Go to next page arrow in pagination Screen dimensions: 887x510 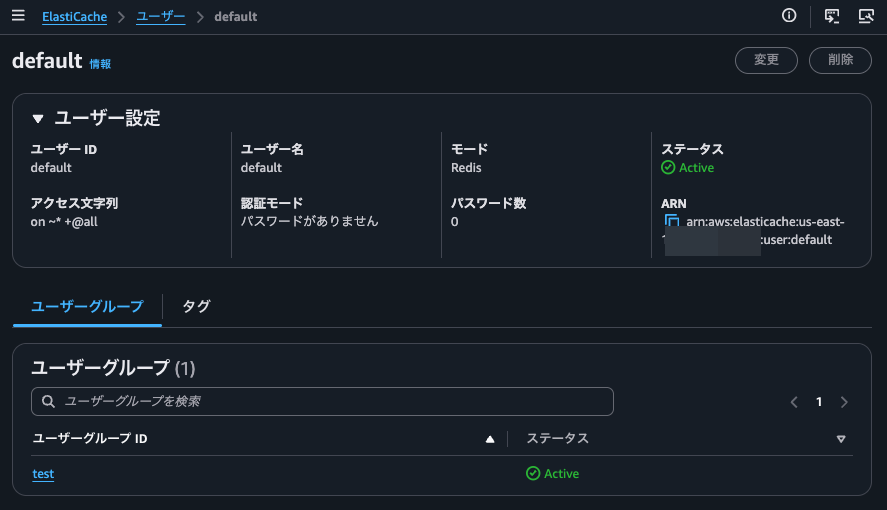tap(844, 402)
